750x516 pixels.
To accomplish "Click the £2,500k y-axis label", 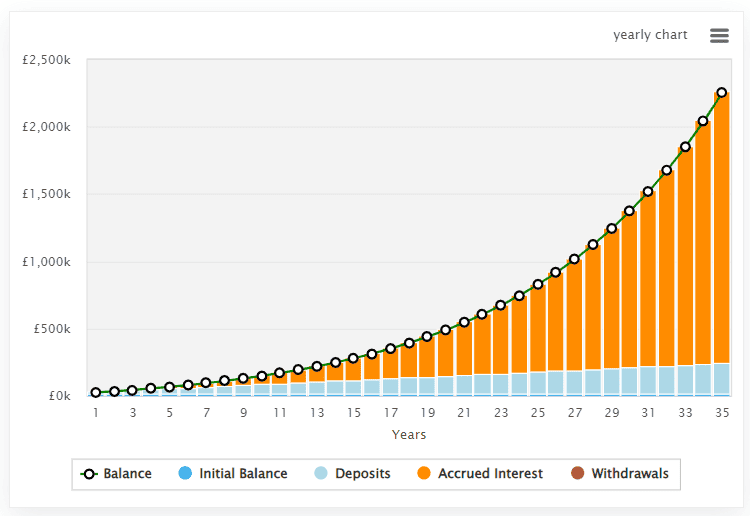I will pyautogui.click(x=46, y=60).
